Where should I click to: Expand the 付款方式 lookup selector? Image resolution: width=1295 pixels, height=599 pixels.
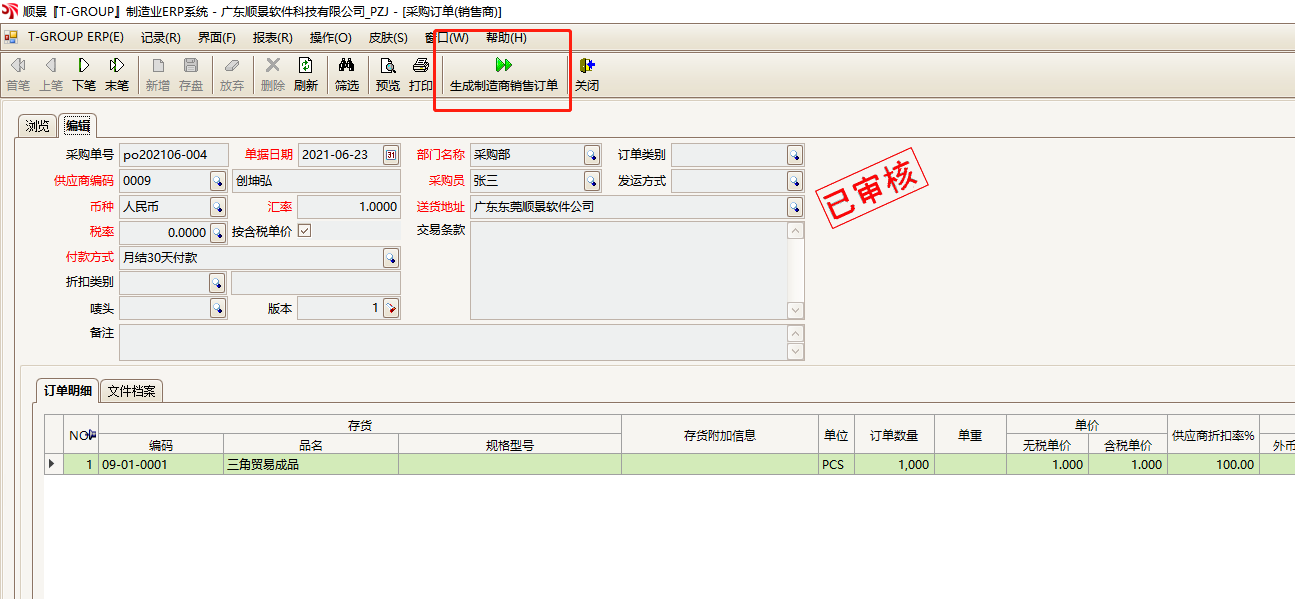tap(391, 258)
